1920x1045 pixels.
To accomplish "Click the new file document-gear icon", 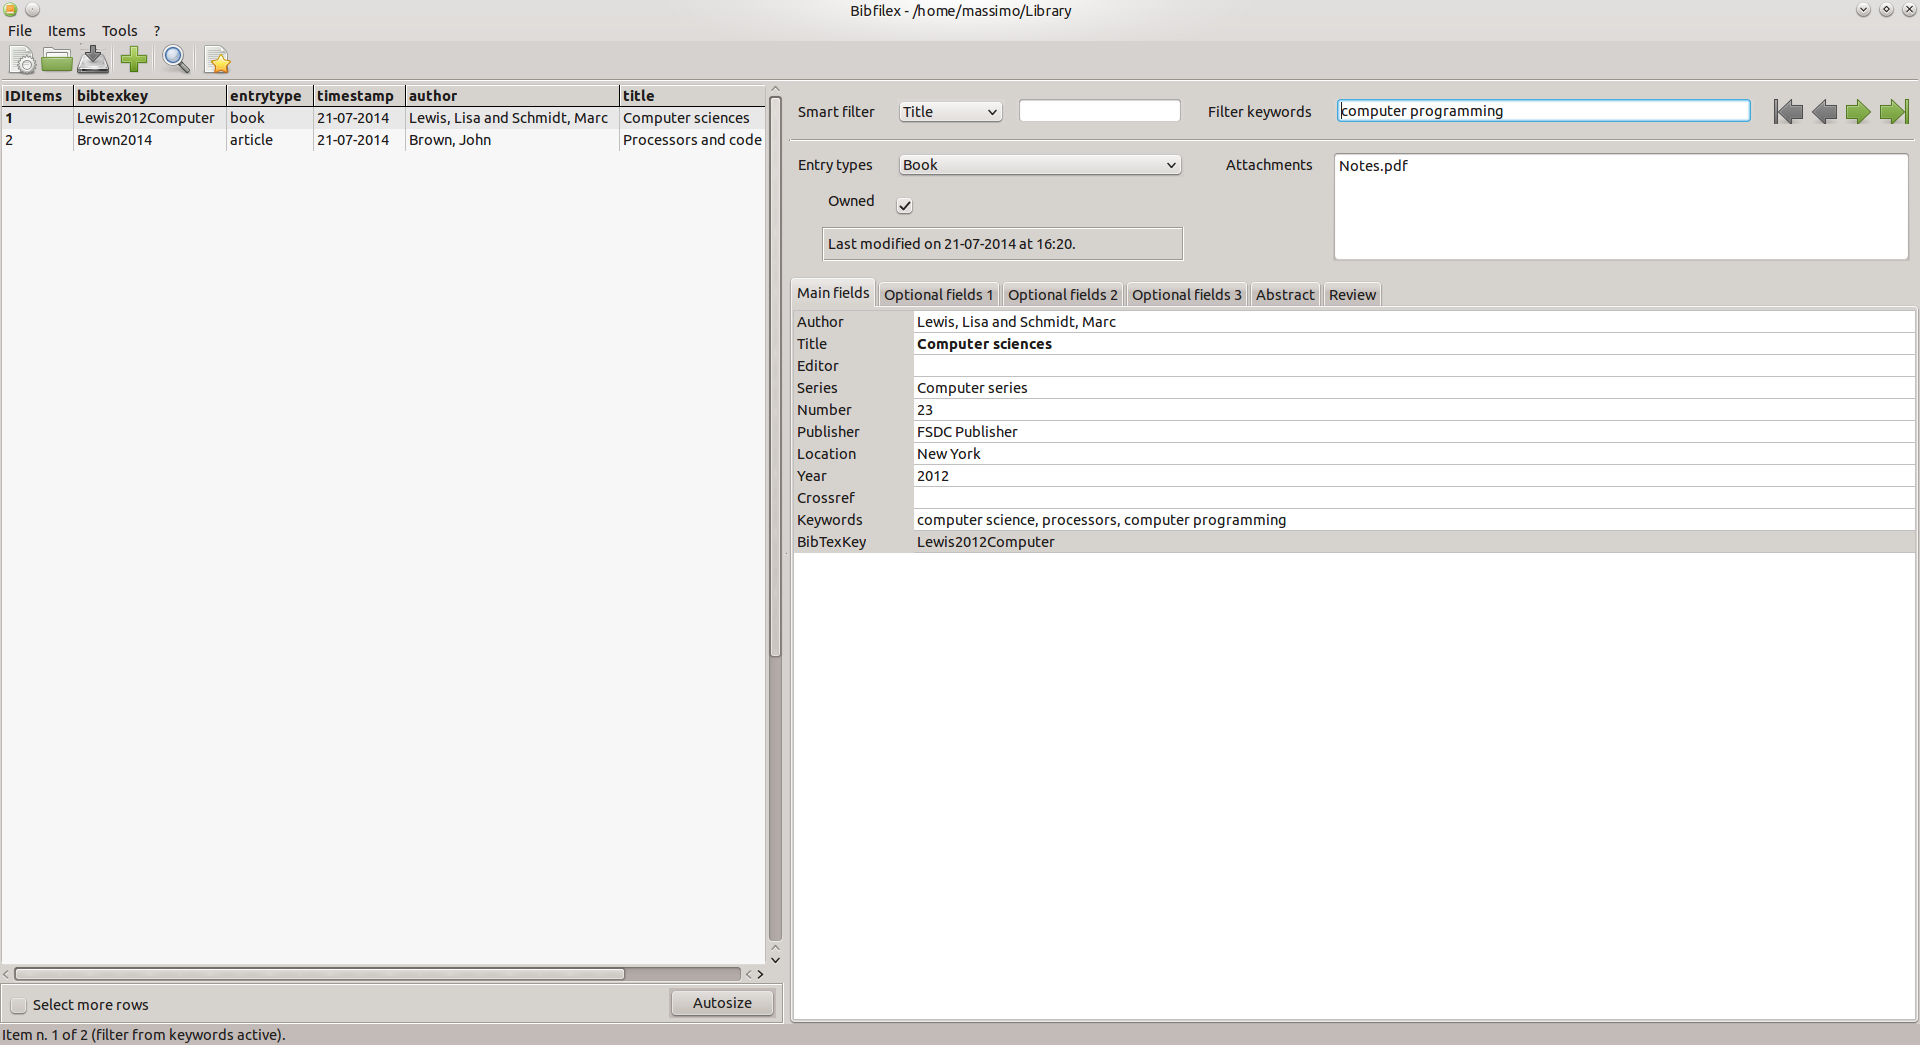I will 22,60.
